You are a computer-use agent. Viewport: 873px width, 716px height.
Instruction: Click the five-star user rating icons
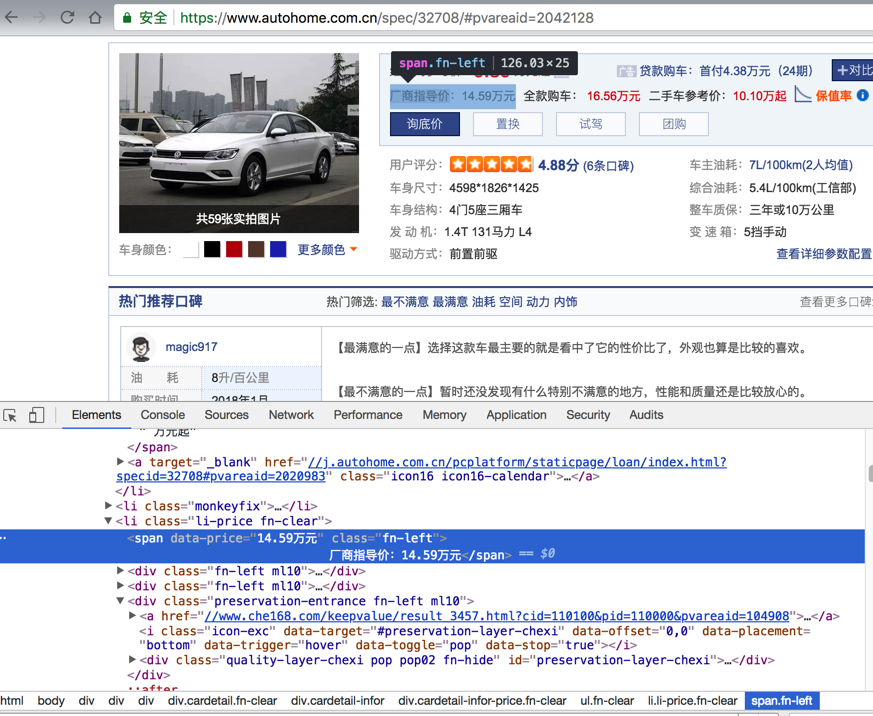(x=491, y=164)
